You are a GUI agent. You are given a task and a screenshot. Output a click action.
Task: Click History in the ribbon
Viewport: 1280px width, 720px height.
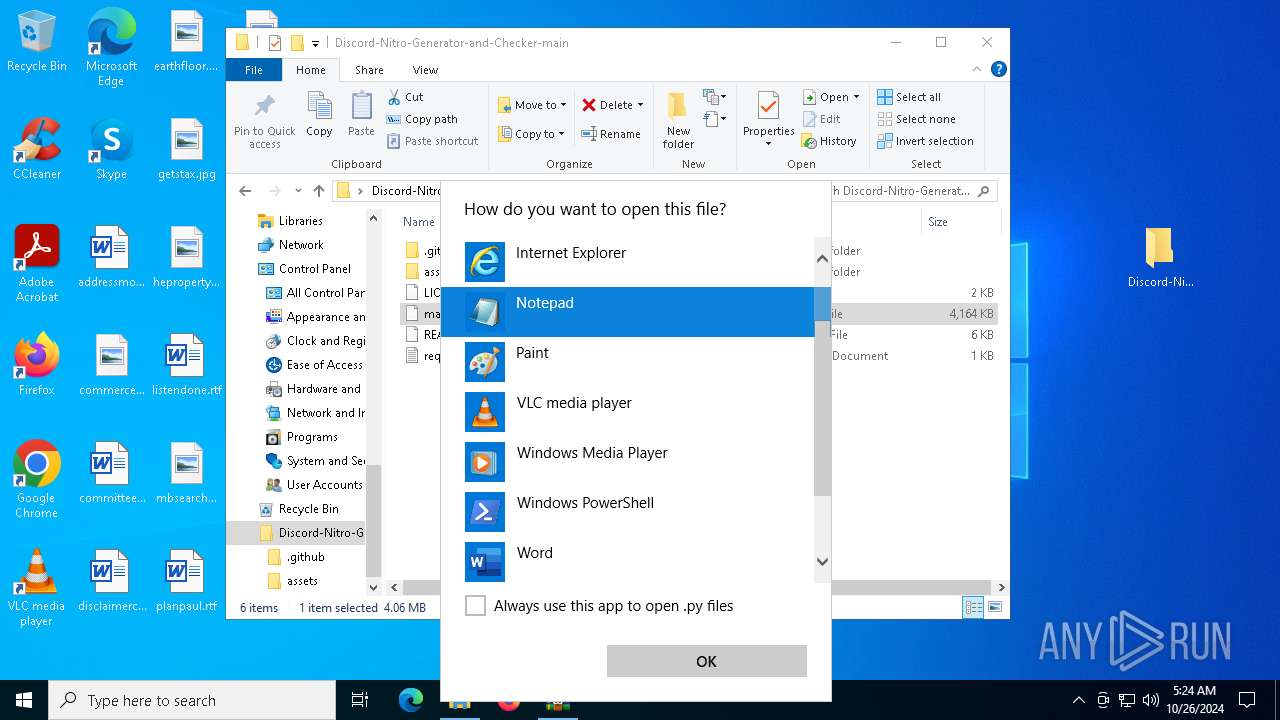tap(830, 141)
